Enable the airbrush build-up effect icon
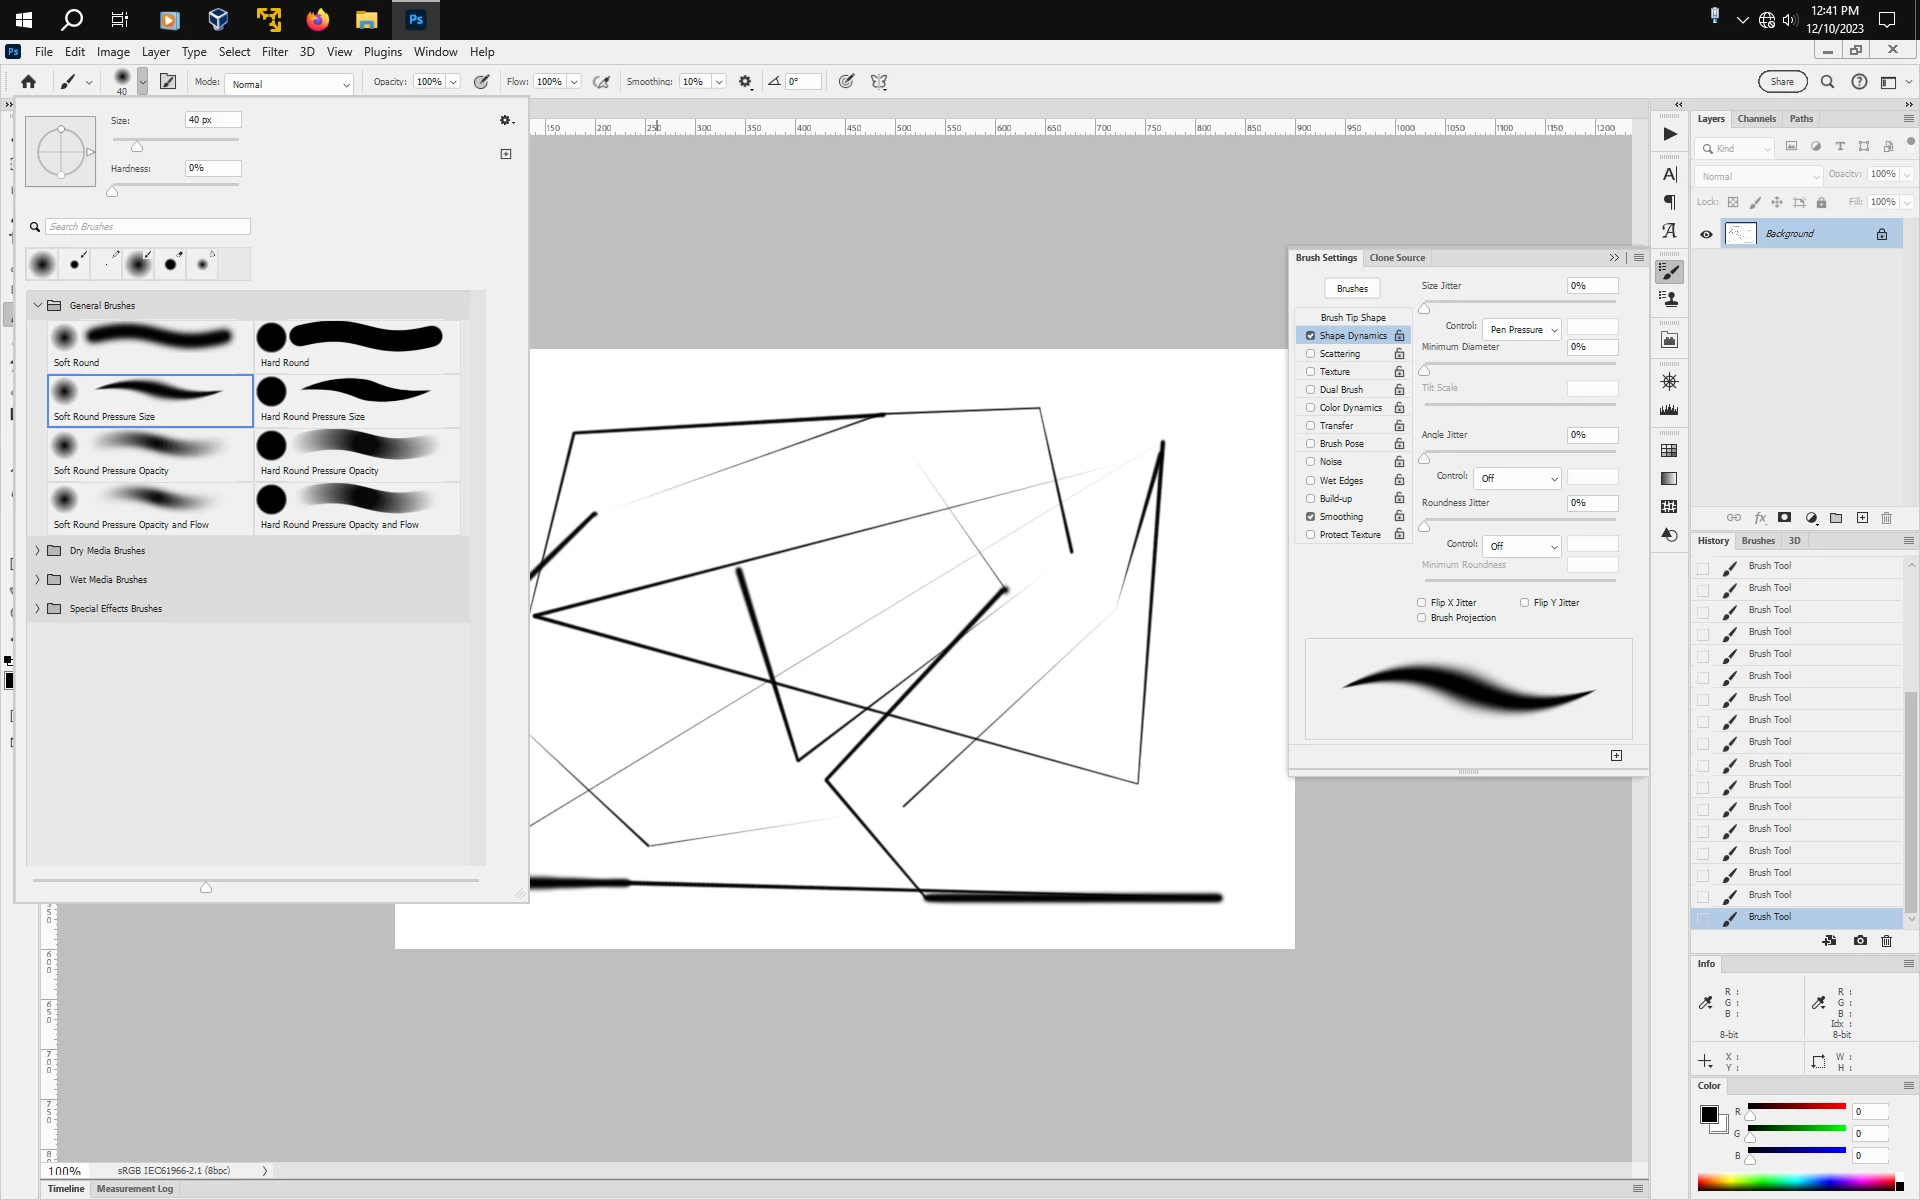Image resolution: width=1920 pixels, height=1200 pixels. [x=601, y=82]
